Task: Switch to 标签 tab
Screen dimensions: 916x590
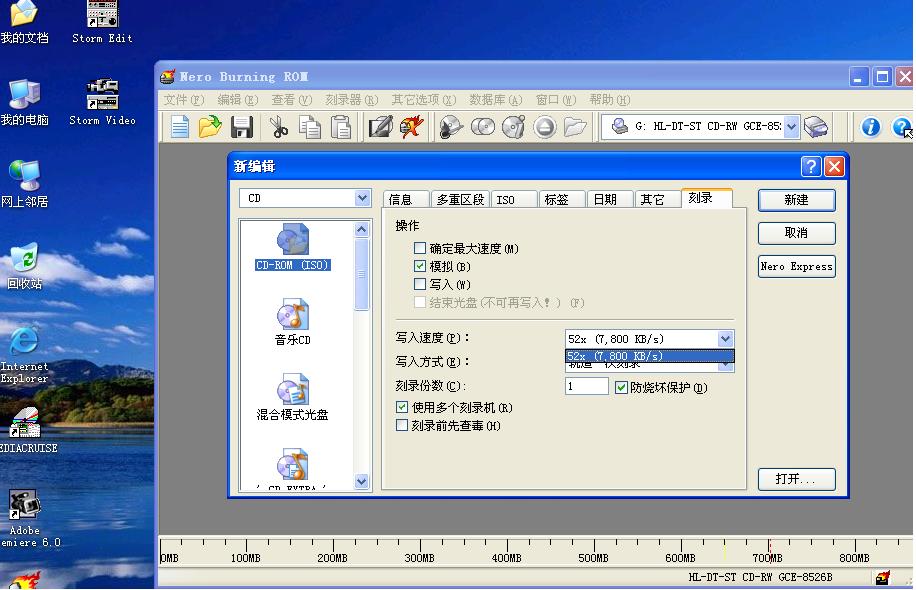Action: tap(562, 200)
